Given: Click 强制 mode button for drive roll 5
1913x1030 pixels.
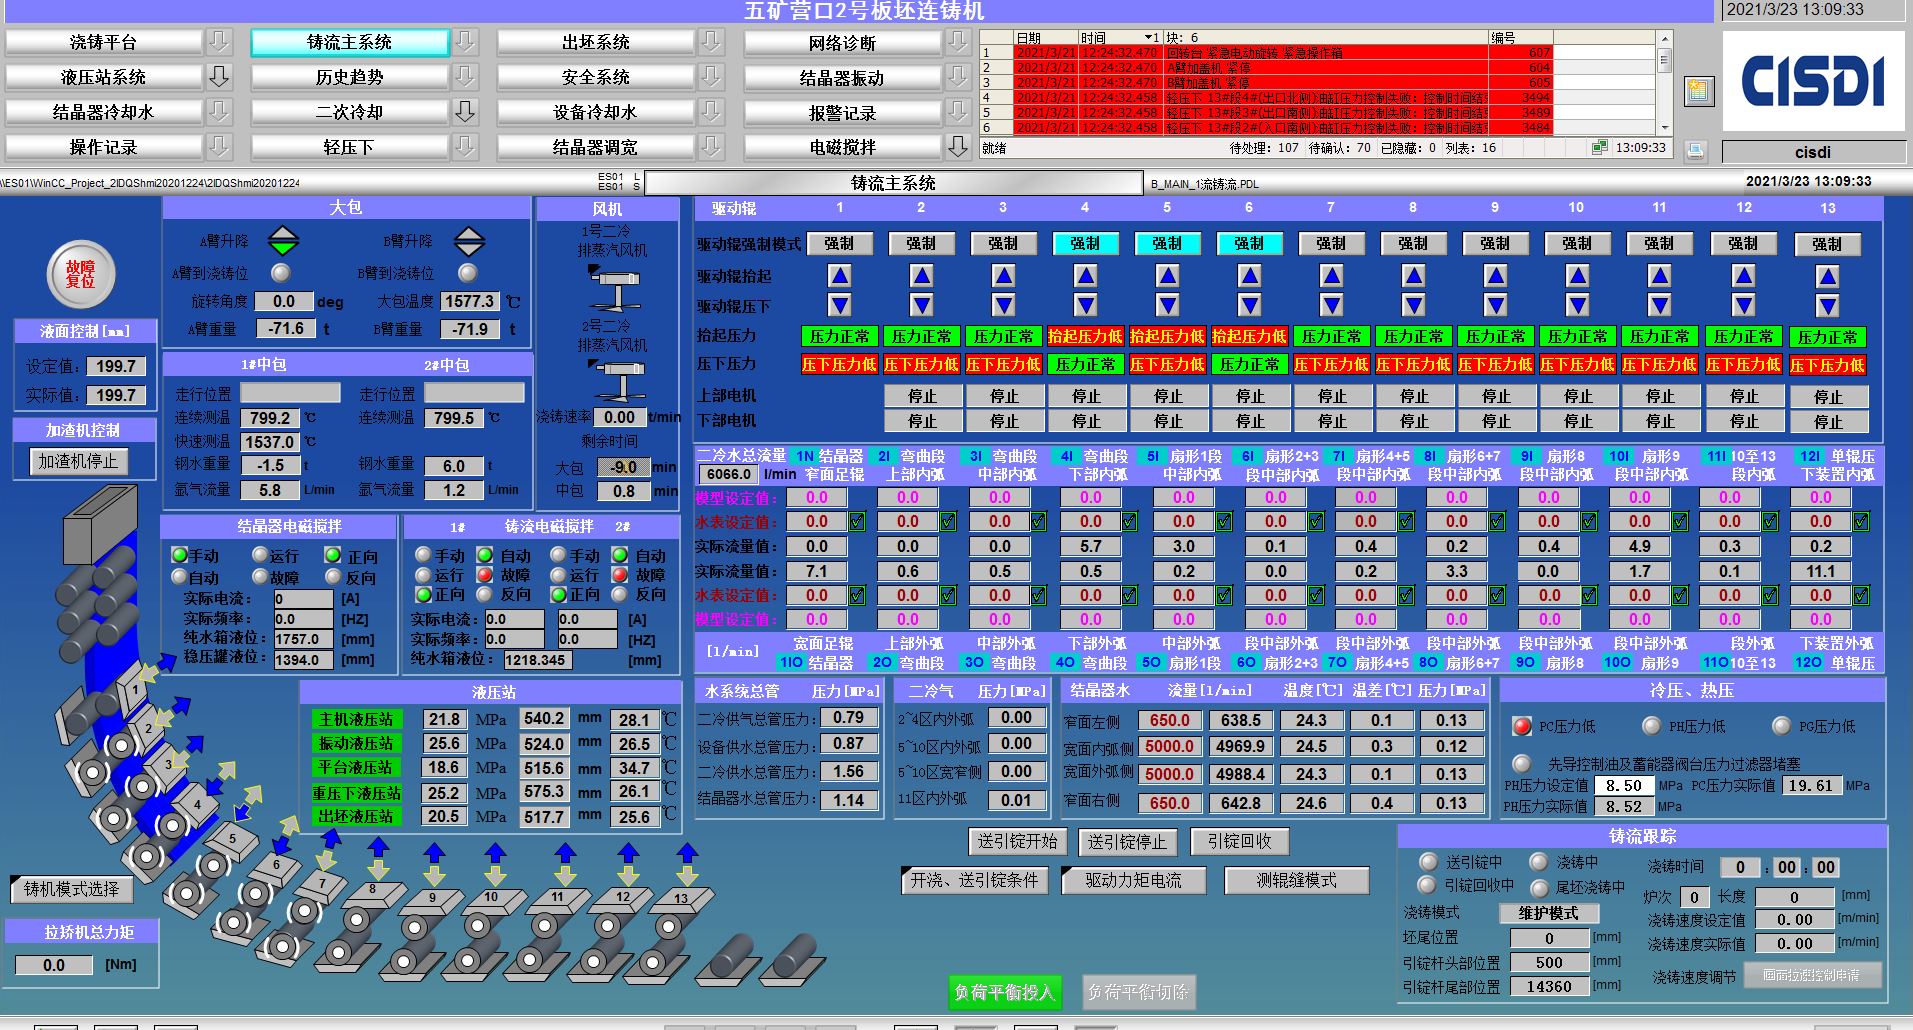Looking at the screenshot, I should point(1167,243).
